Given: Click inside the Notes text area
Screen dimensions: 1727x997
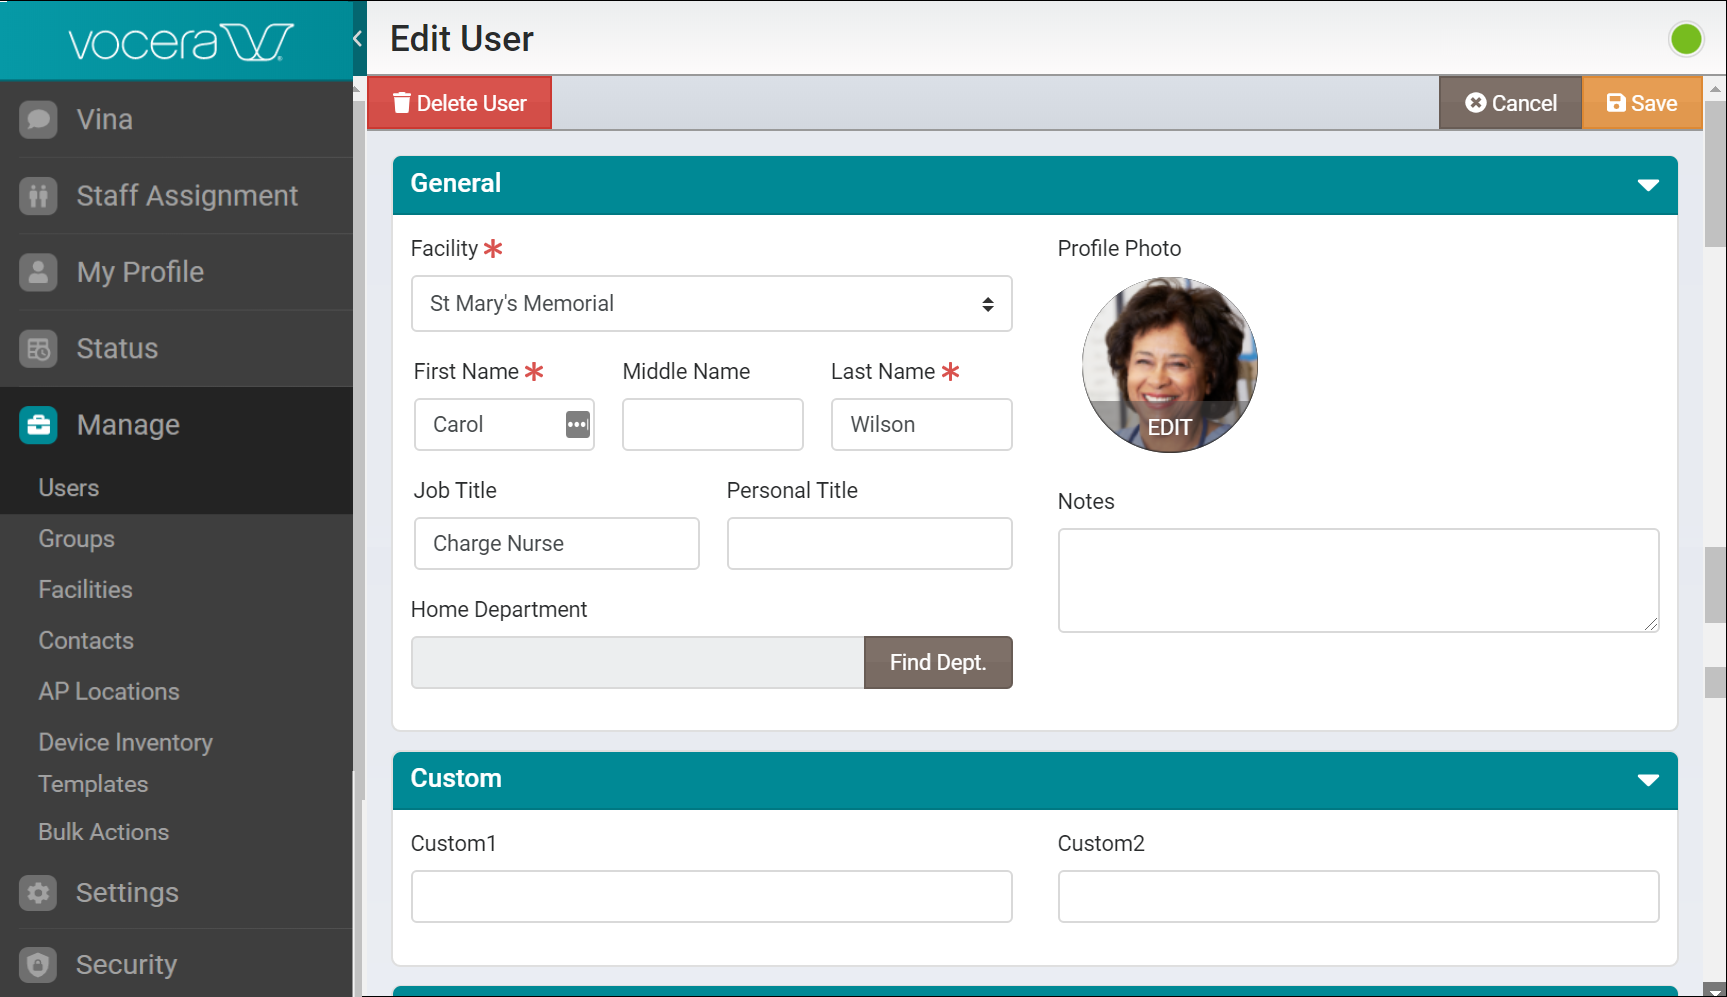Looking at the screenshot, I should coord(1357,580).
